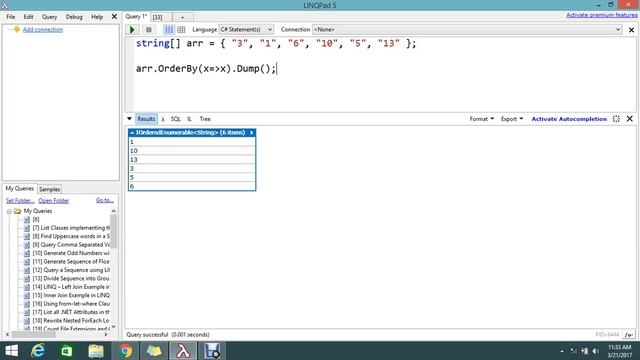Viewport: 640px width, 360px height.
Task: Open the Edit menu
Action: click(28, 17)
